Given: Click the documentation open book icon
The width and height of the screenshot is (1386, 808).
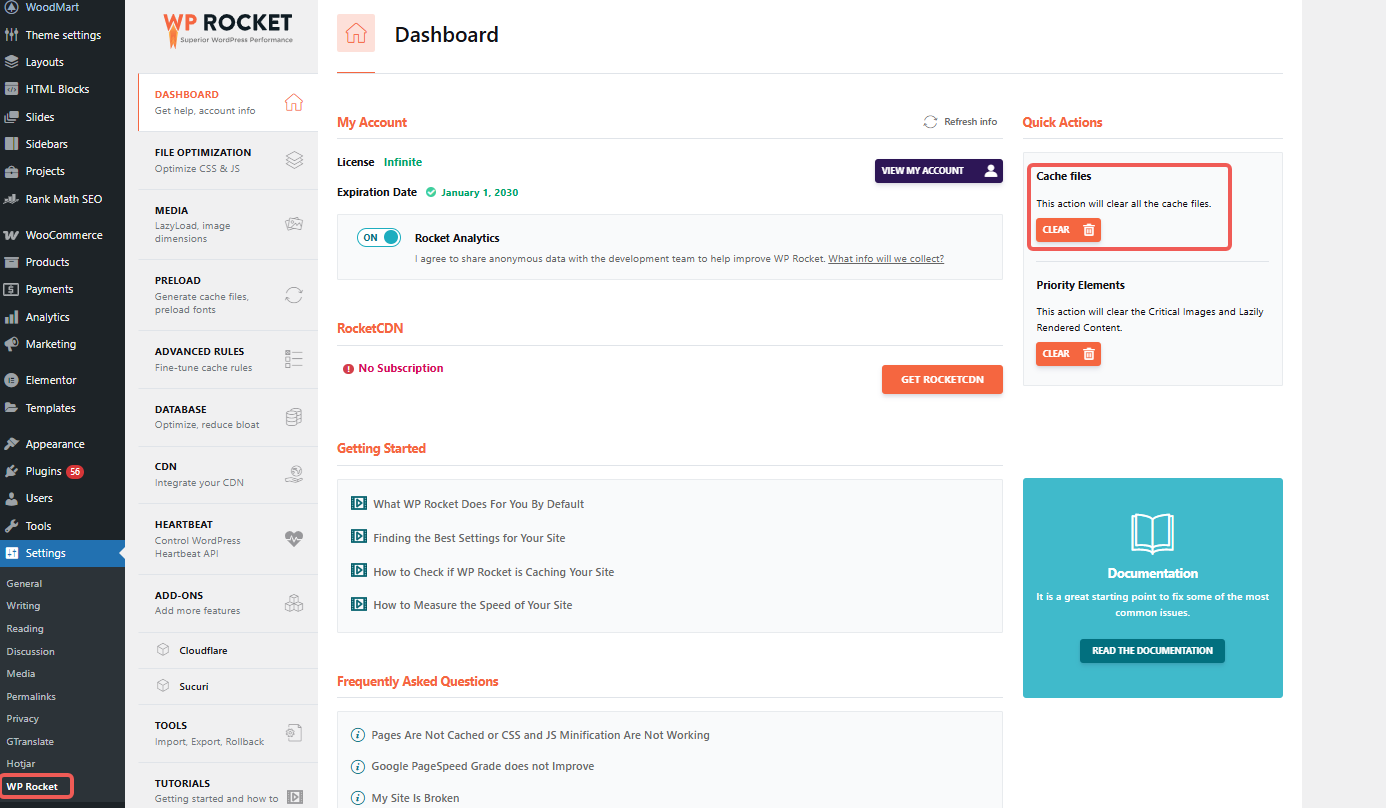Looking at the screenshot, I should click(1152, 534).
